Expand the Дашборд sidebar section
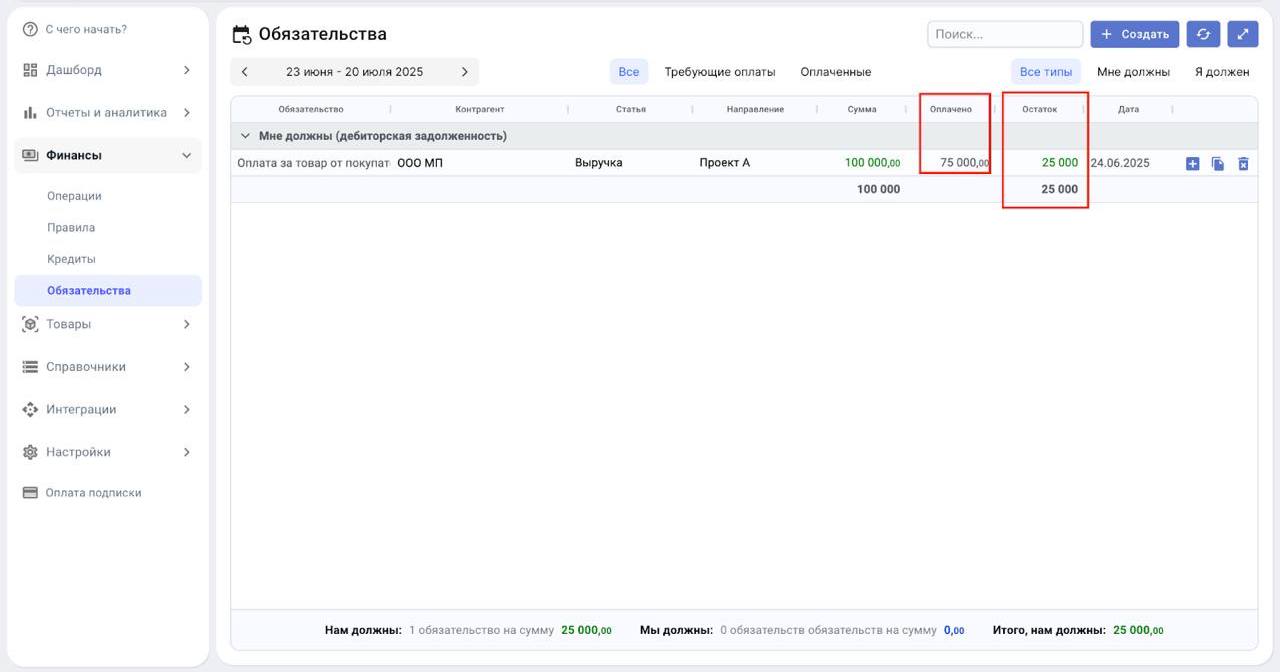This screenshot has height=672, width=1280. [186, 70]
